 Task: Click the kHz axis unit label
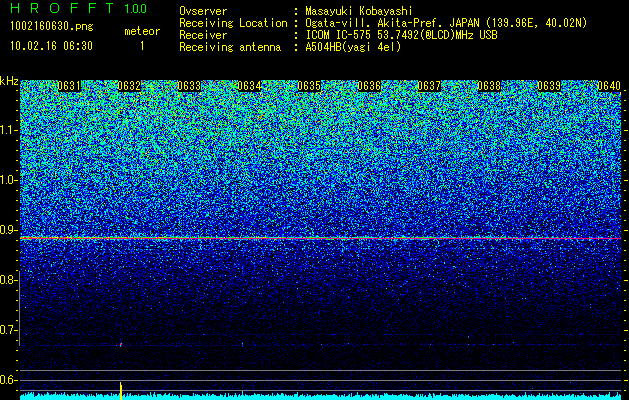[x=9, y=81]
